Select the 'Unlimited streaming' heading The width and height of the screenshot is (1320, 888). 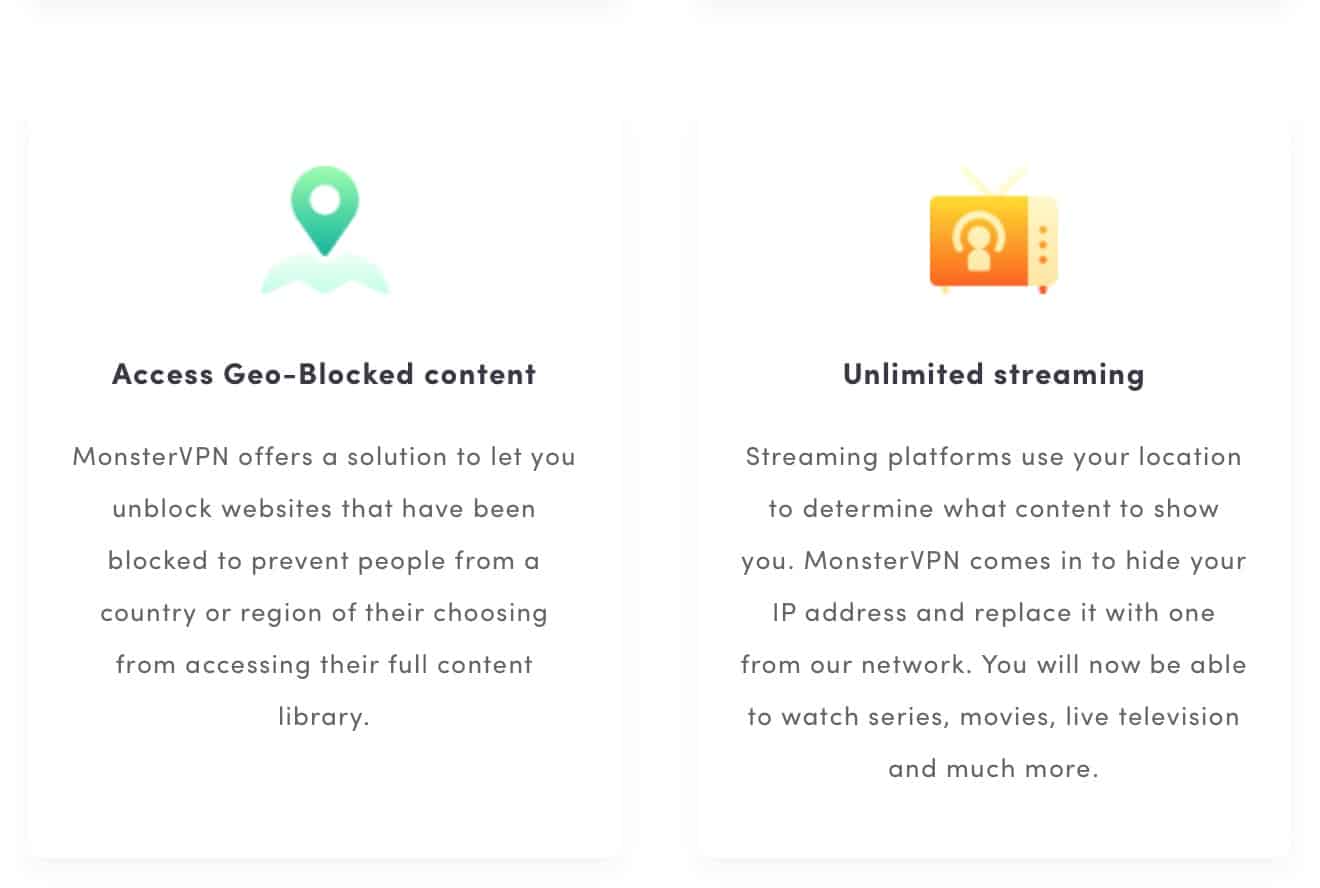click(994, 374)
